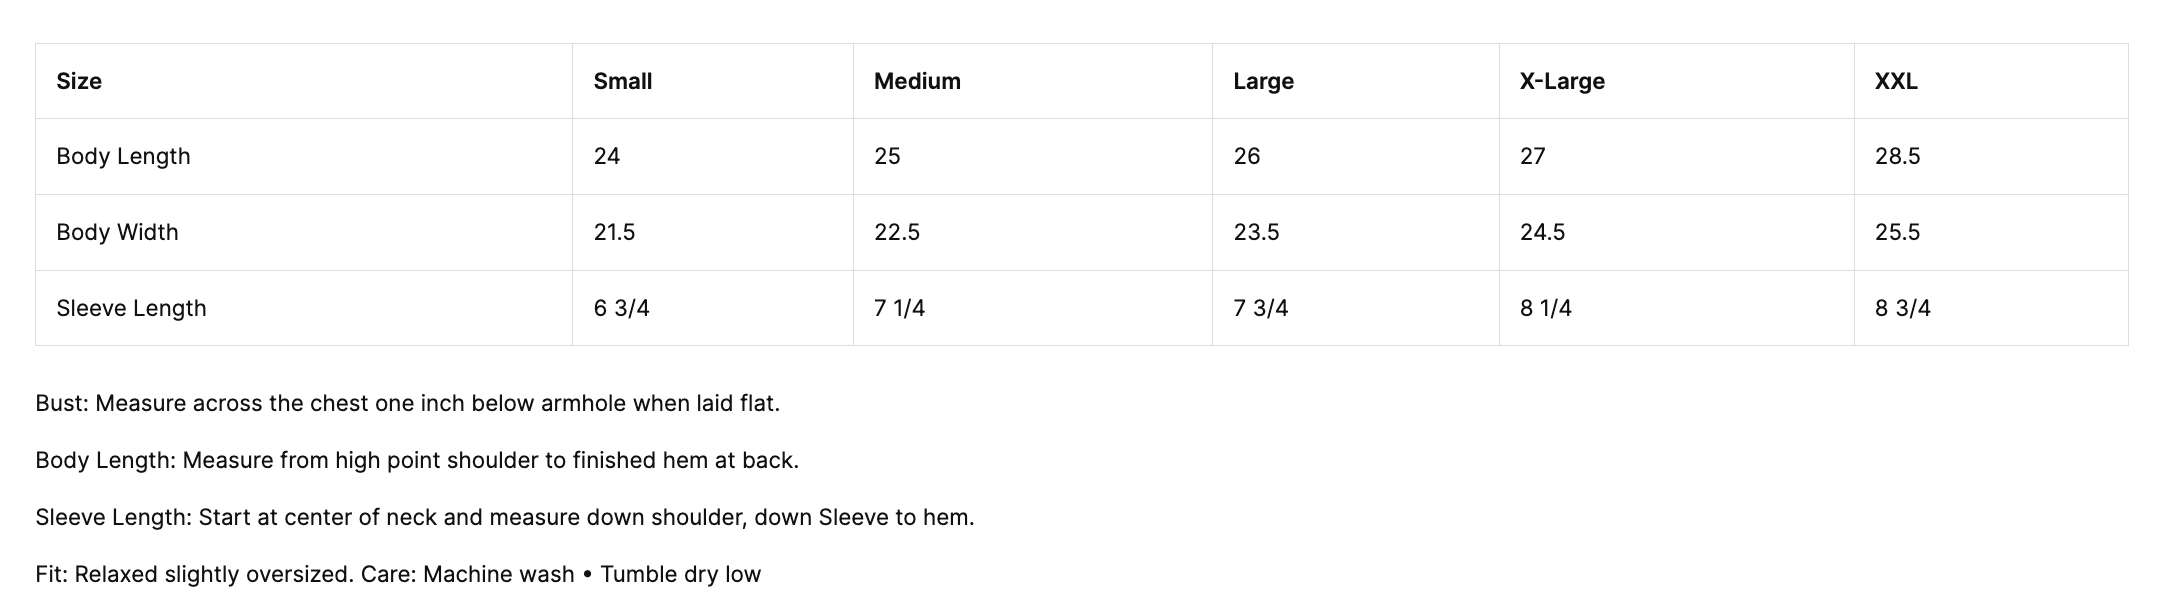Image resolution: width=2182 pixels, height=616 pixels.
Task: Click the Size column header
Action: (79, 81)
